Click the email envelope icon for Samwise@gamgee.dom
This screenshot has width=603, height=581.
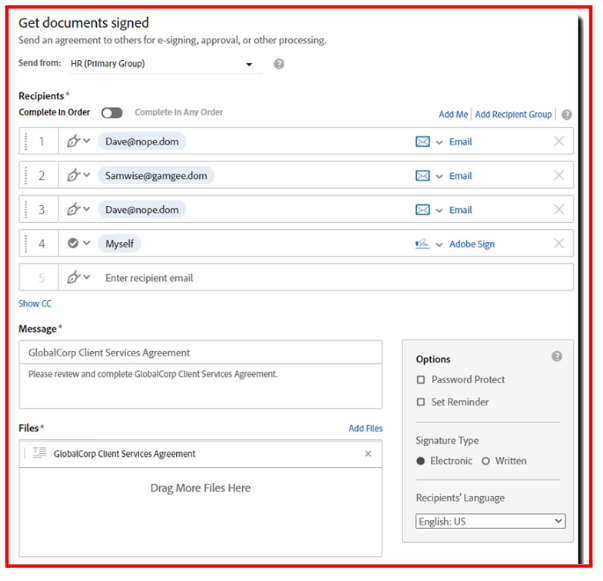click(422, 176)
